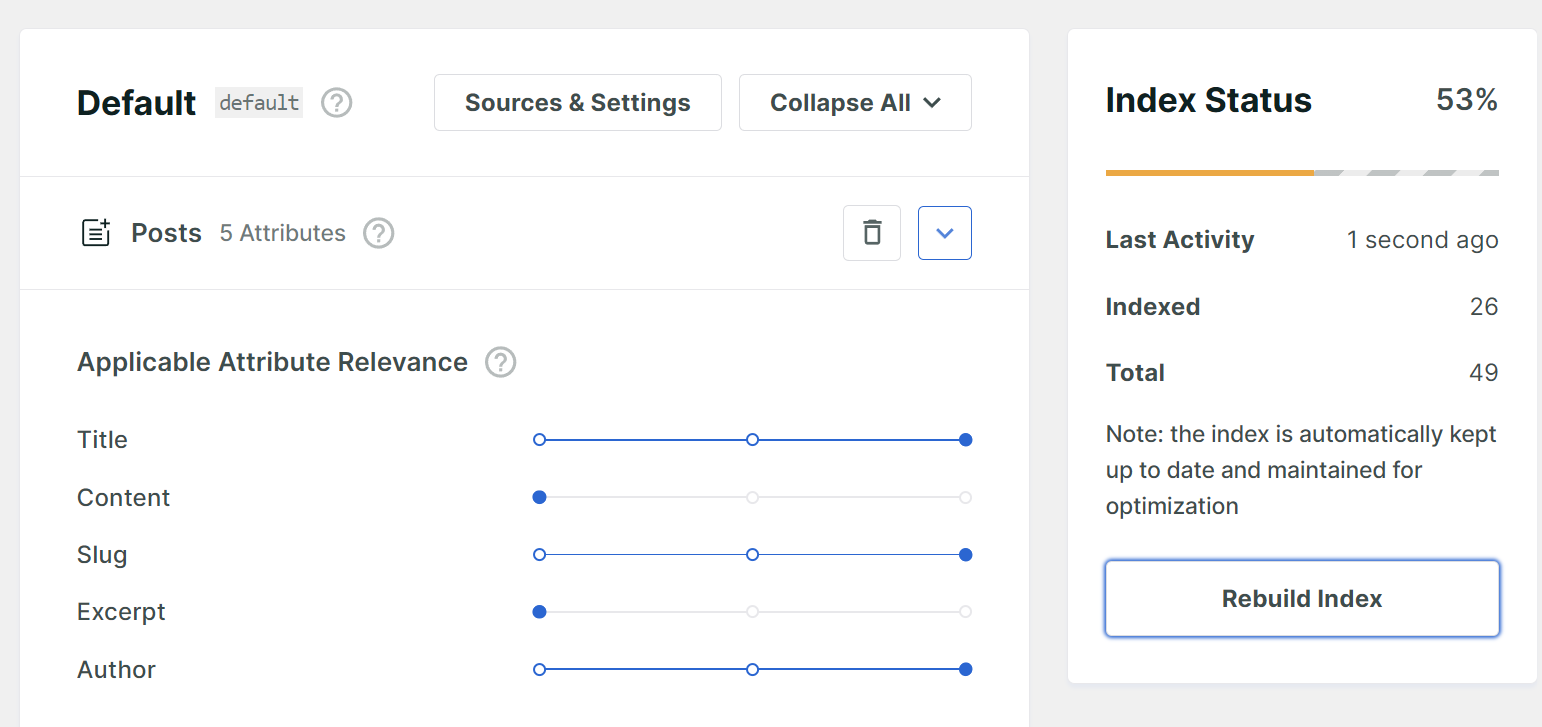Viewport: 1542px width, 727px height.
Task: Select the 'default' engine slug text
Action: [x=259, y=102]
